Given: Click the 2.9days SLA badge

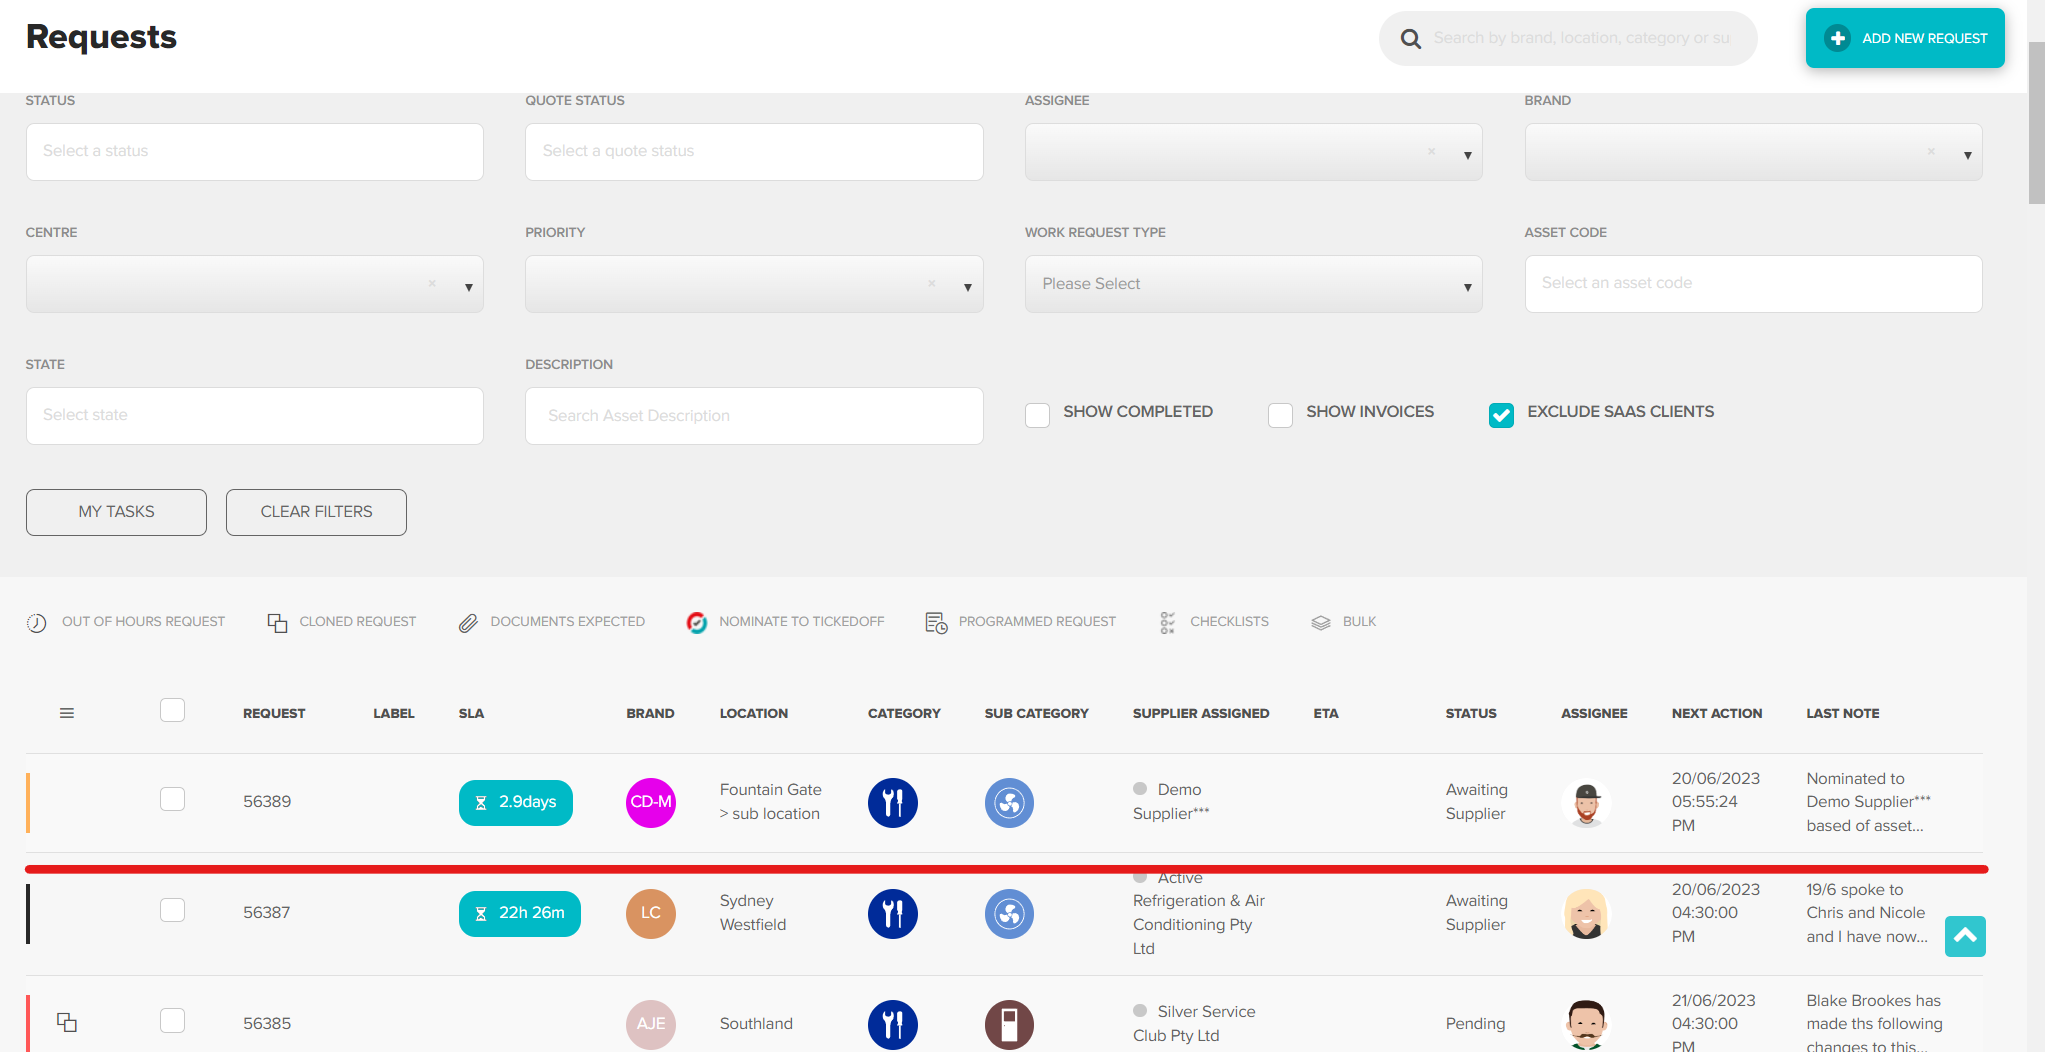Looking at the screenshot, I should 516,803.
